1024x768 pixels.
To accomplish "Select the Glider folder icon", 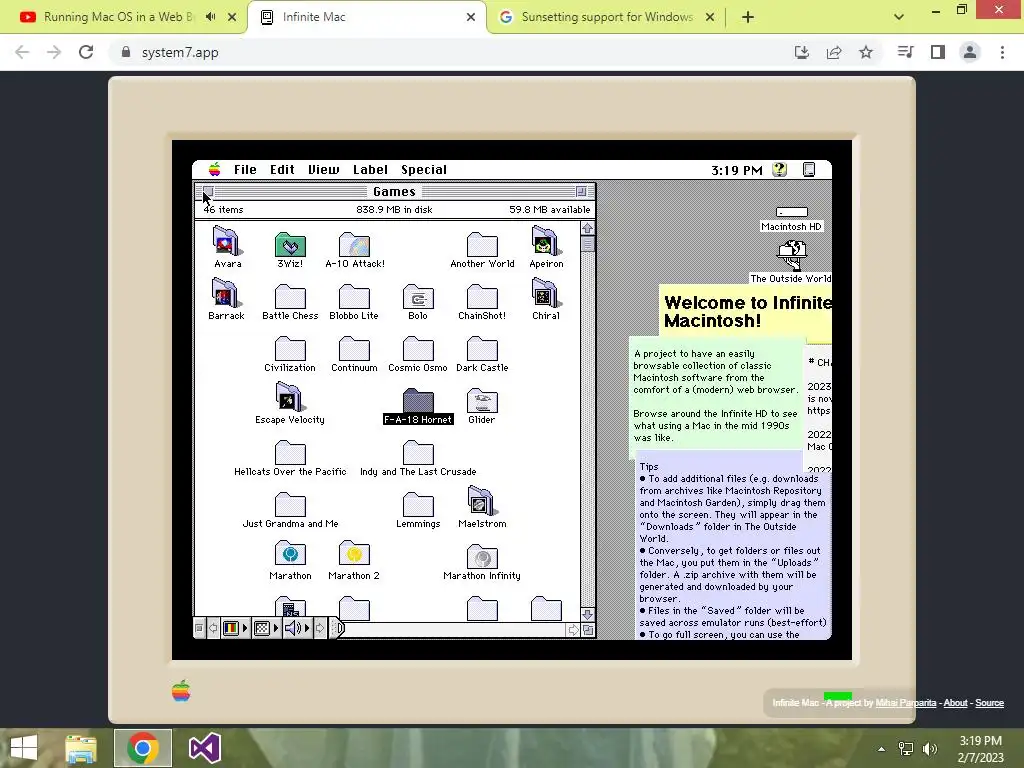I will pyautogui.click(x=482, y=402).
